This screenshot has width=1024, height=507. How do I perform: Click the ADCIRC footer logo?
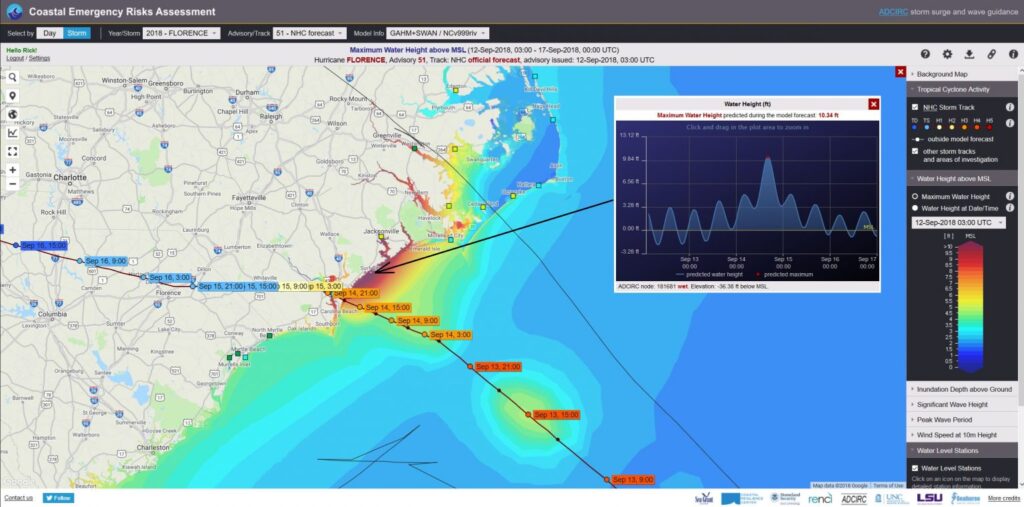click(854, 499)
